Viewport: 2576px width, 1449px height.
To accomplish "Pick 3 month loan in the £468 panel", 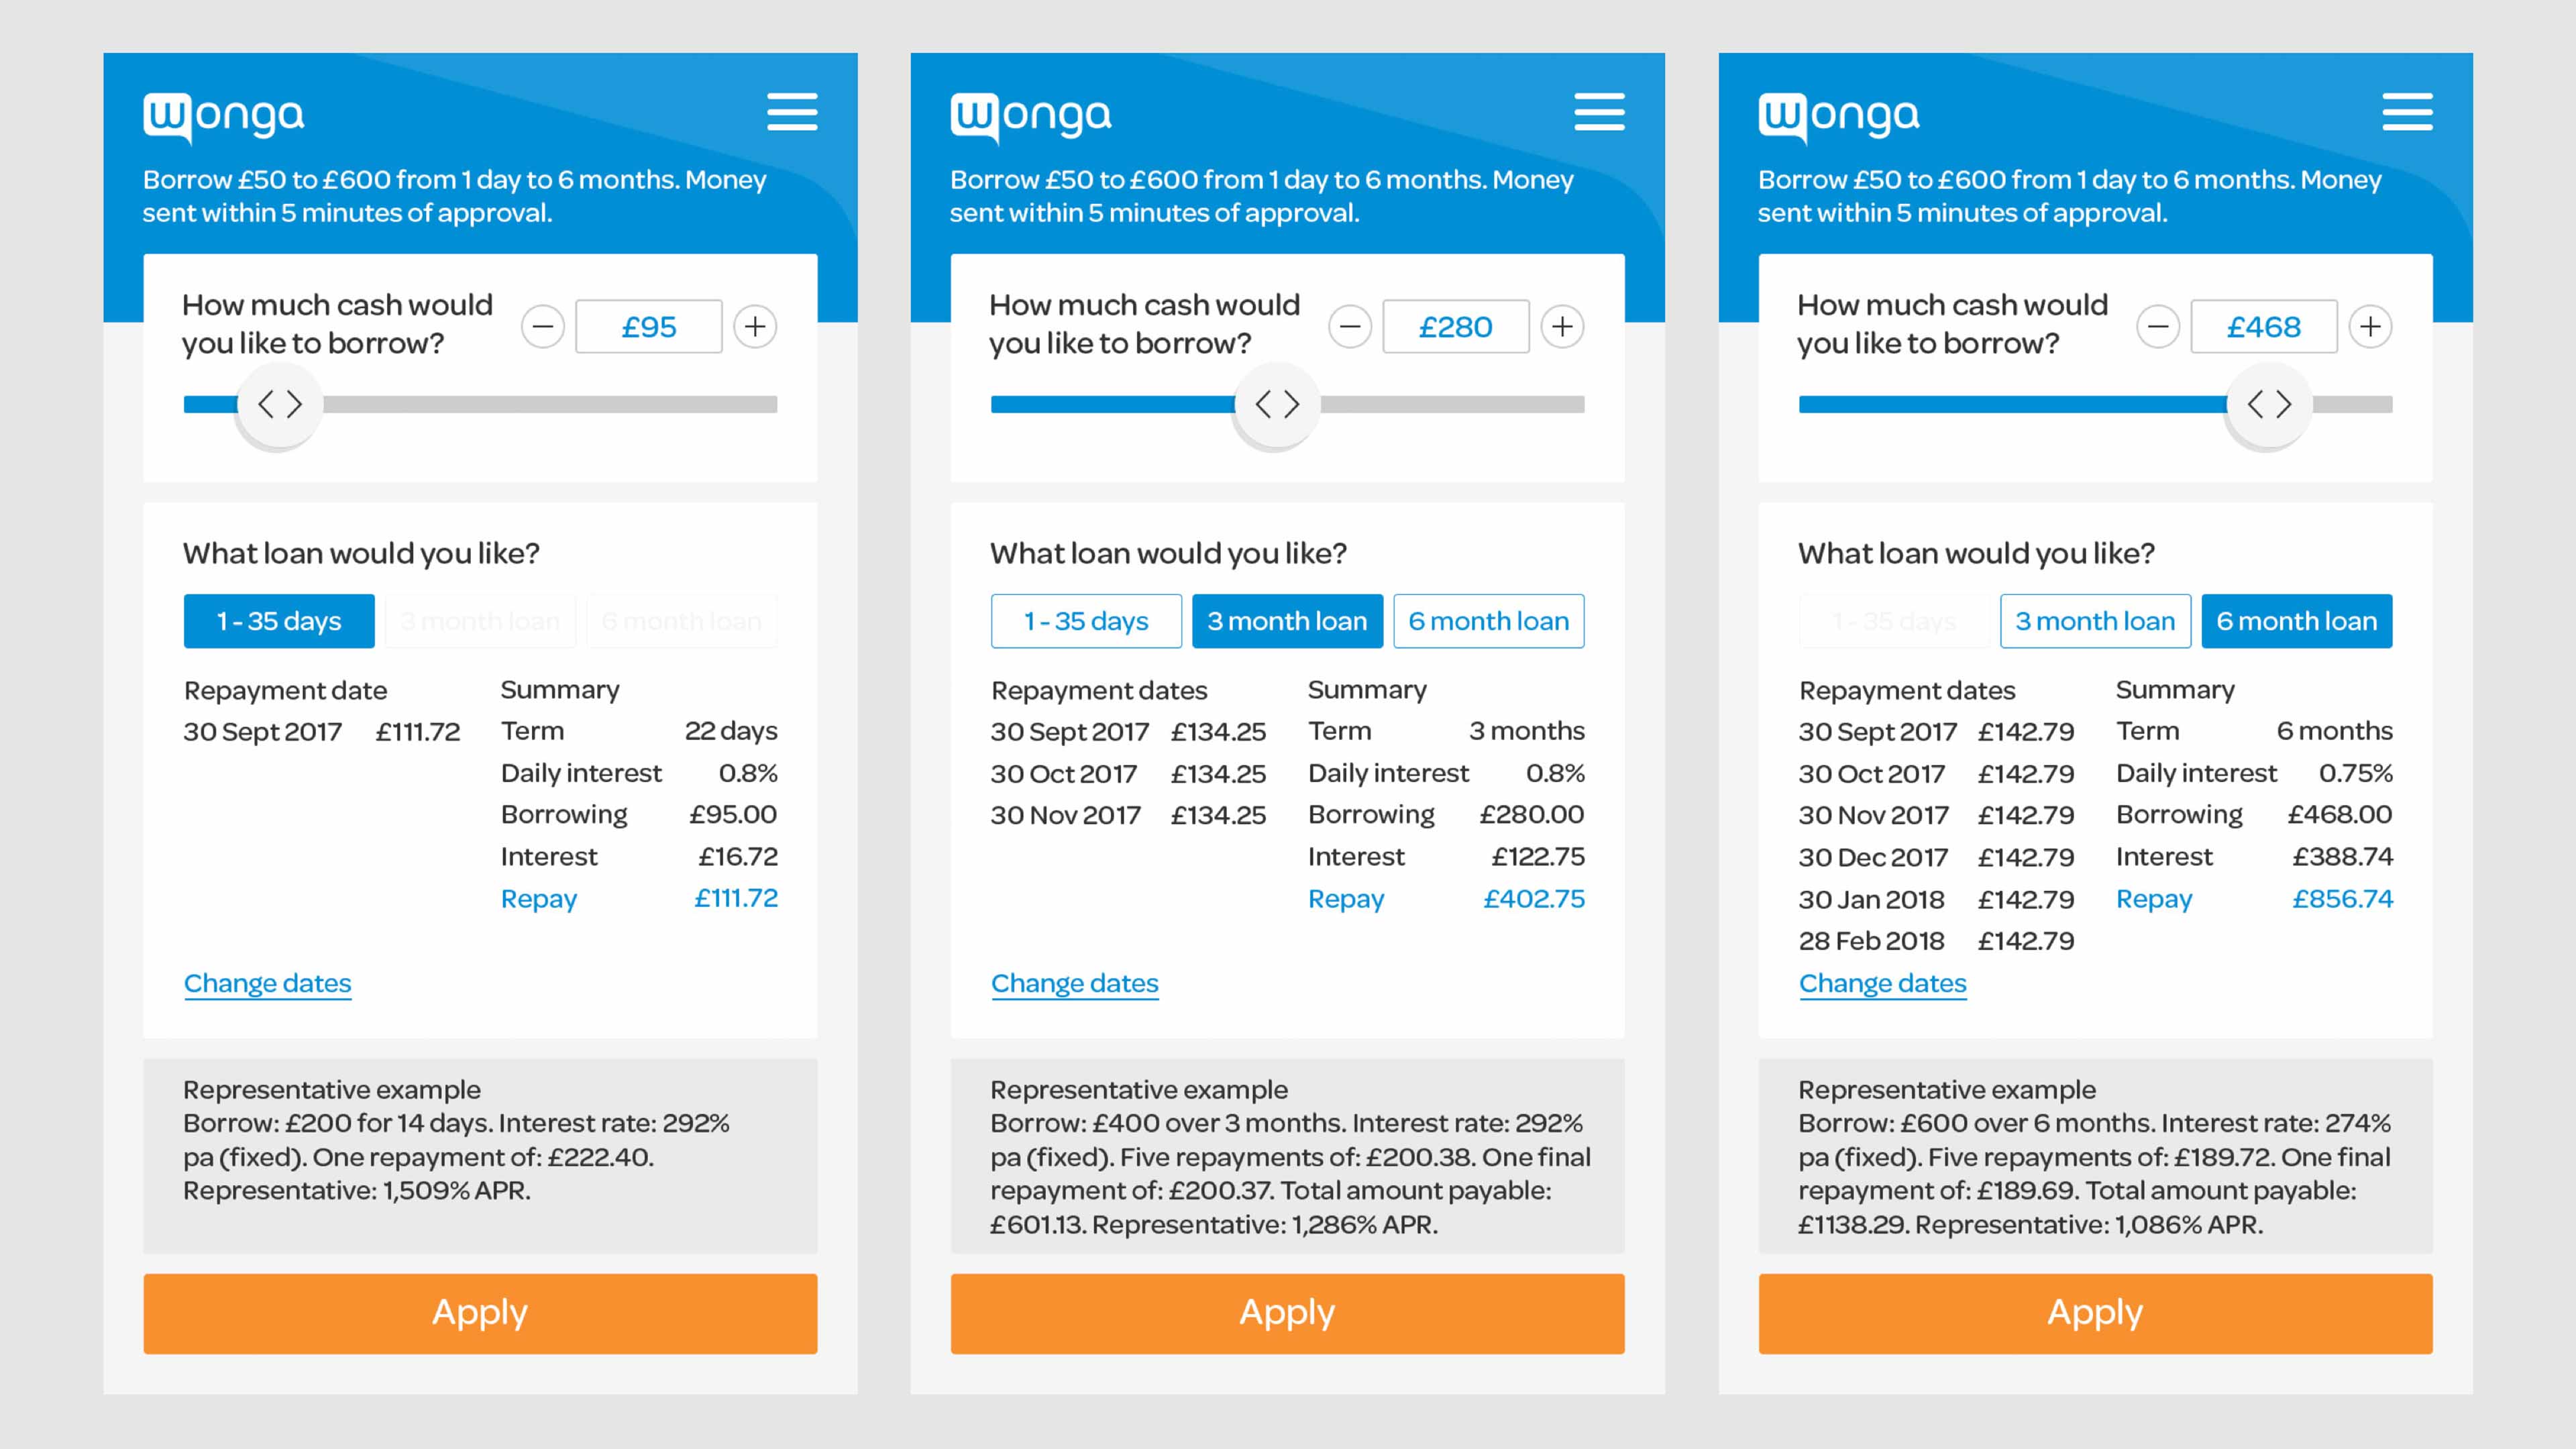I will [x=2095, y=621].
